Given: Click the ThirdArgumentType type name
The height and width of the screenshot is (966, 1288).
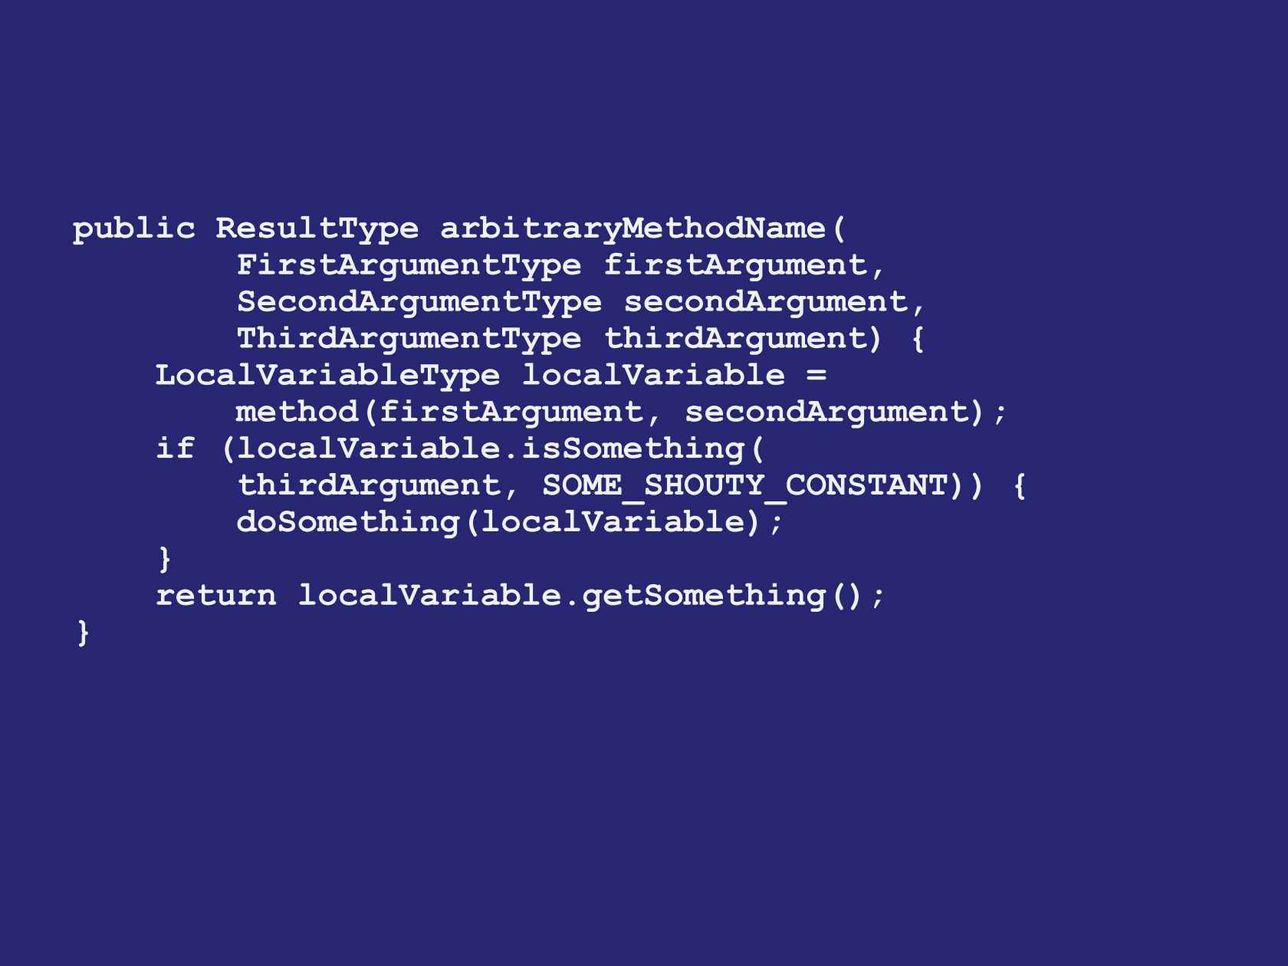Looking at the screenshot, I should [x=409, y=339].
